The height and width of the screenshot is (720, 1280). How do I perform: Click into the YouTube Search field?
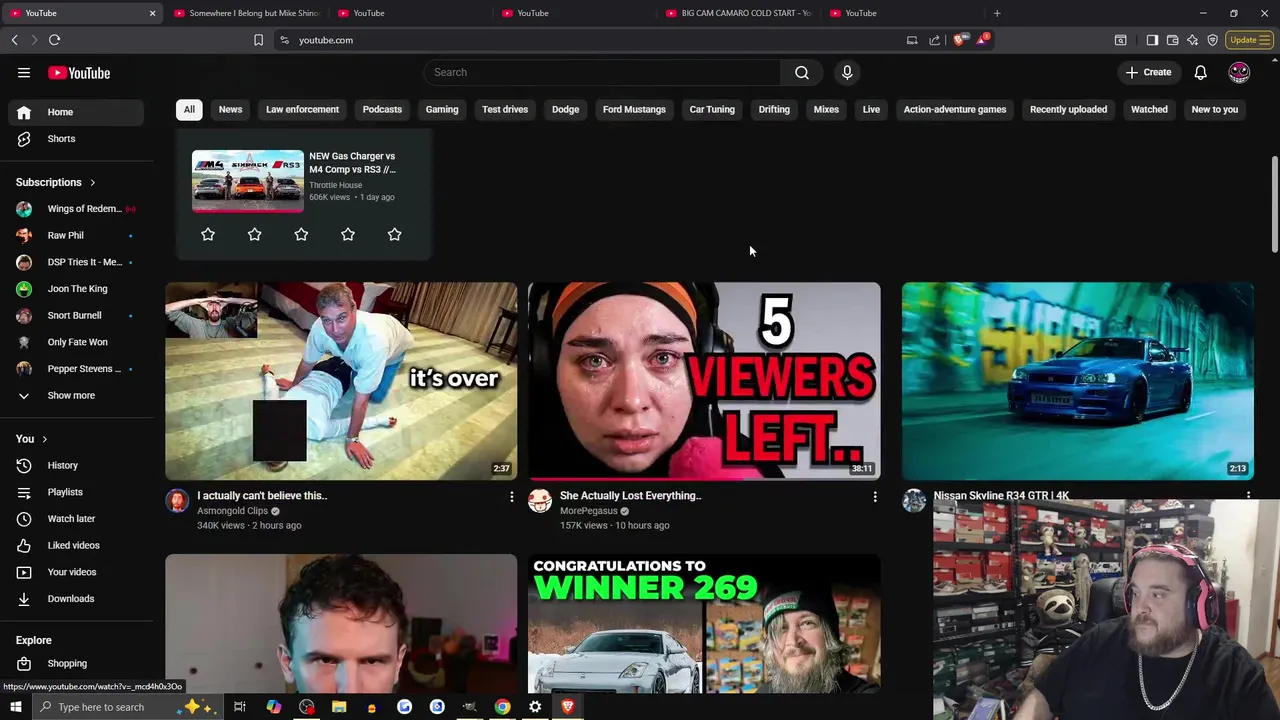(602, 72)
